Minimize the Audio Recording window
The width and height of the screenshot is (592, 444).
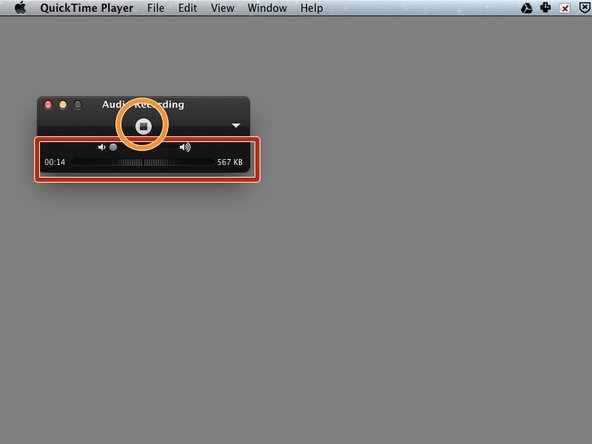click(63, 105)
